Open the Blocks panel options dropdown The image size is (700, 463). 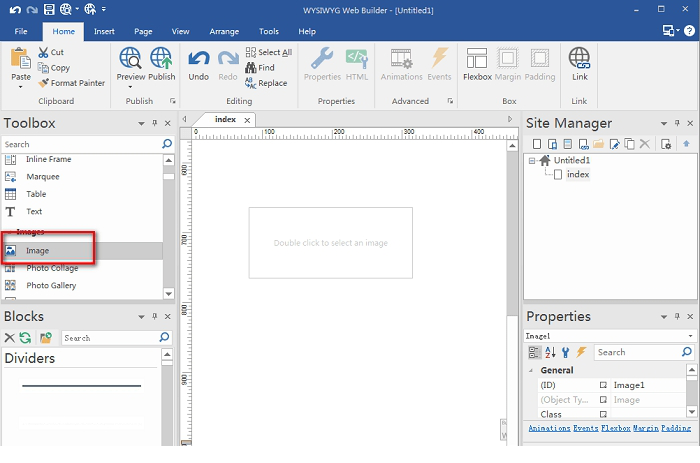[141, 317]
